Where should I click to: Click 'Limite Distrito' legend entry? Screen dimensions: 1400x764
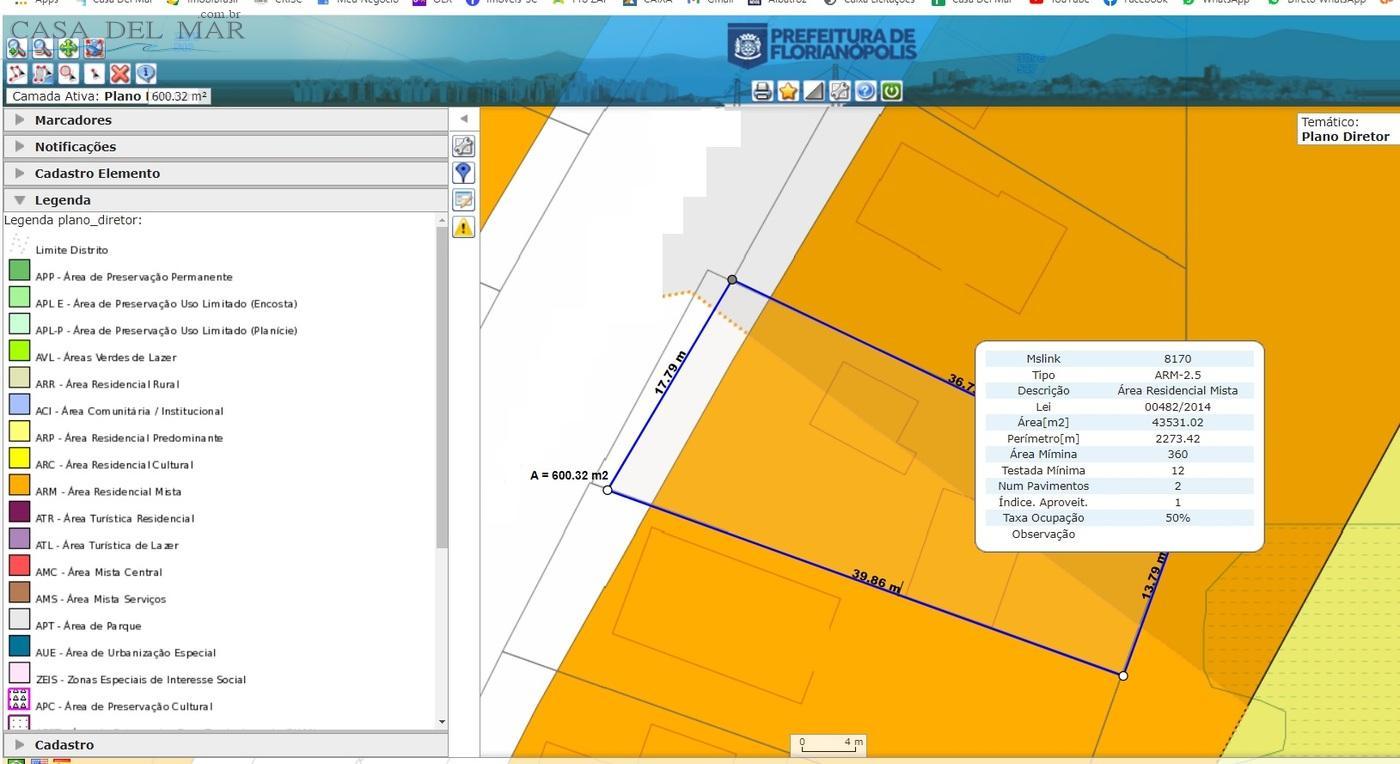pos(71,250)
